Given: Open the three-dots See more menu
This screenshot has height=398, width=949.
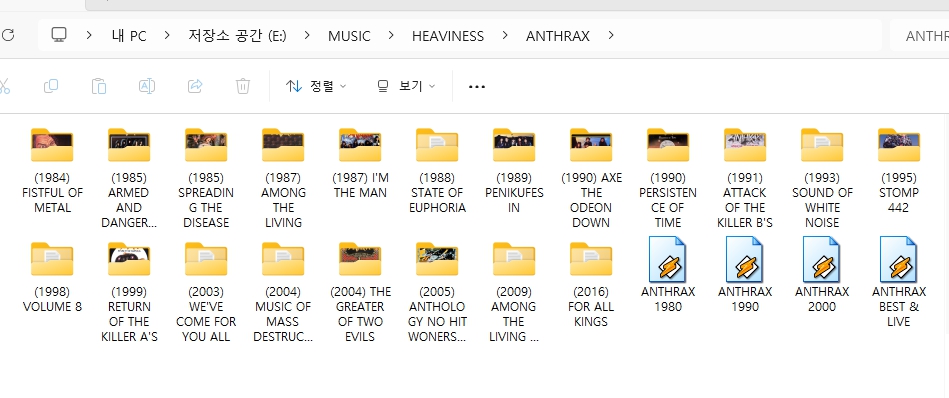Looking at the screenshot, I should pos(477,86).
